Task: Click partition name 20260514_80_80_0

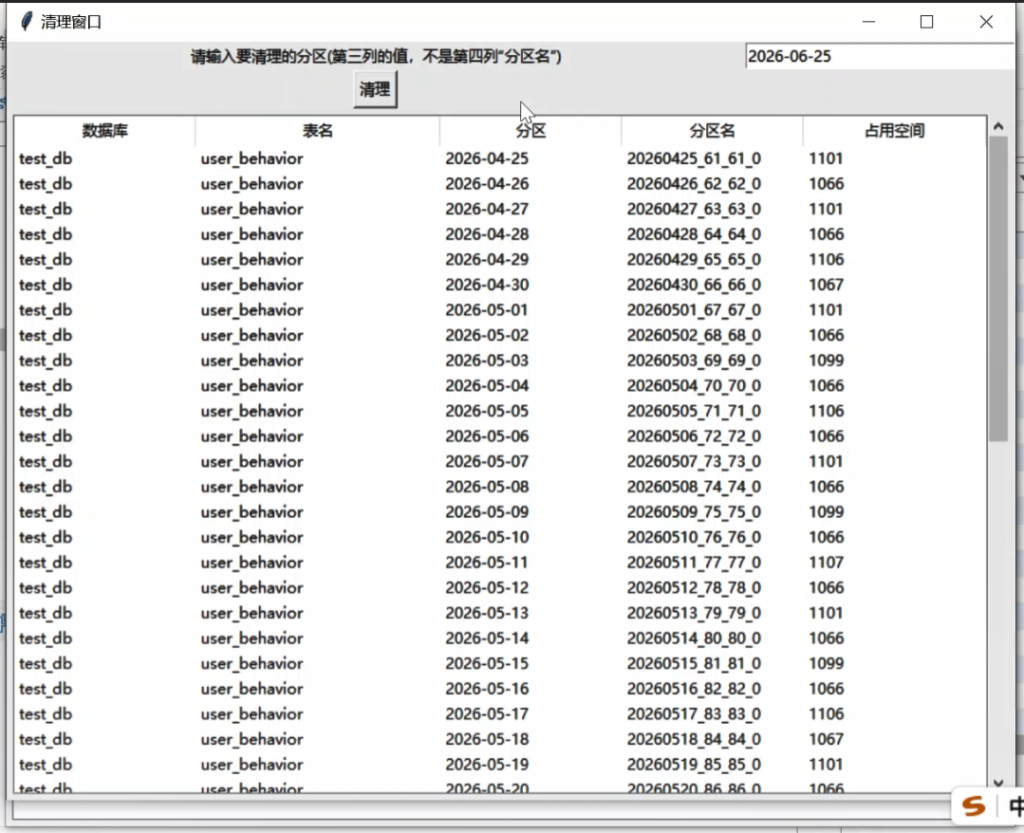Action: [694, 638]
